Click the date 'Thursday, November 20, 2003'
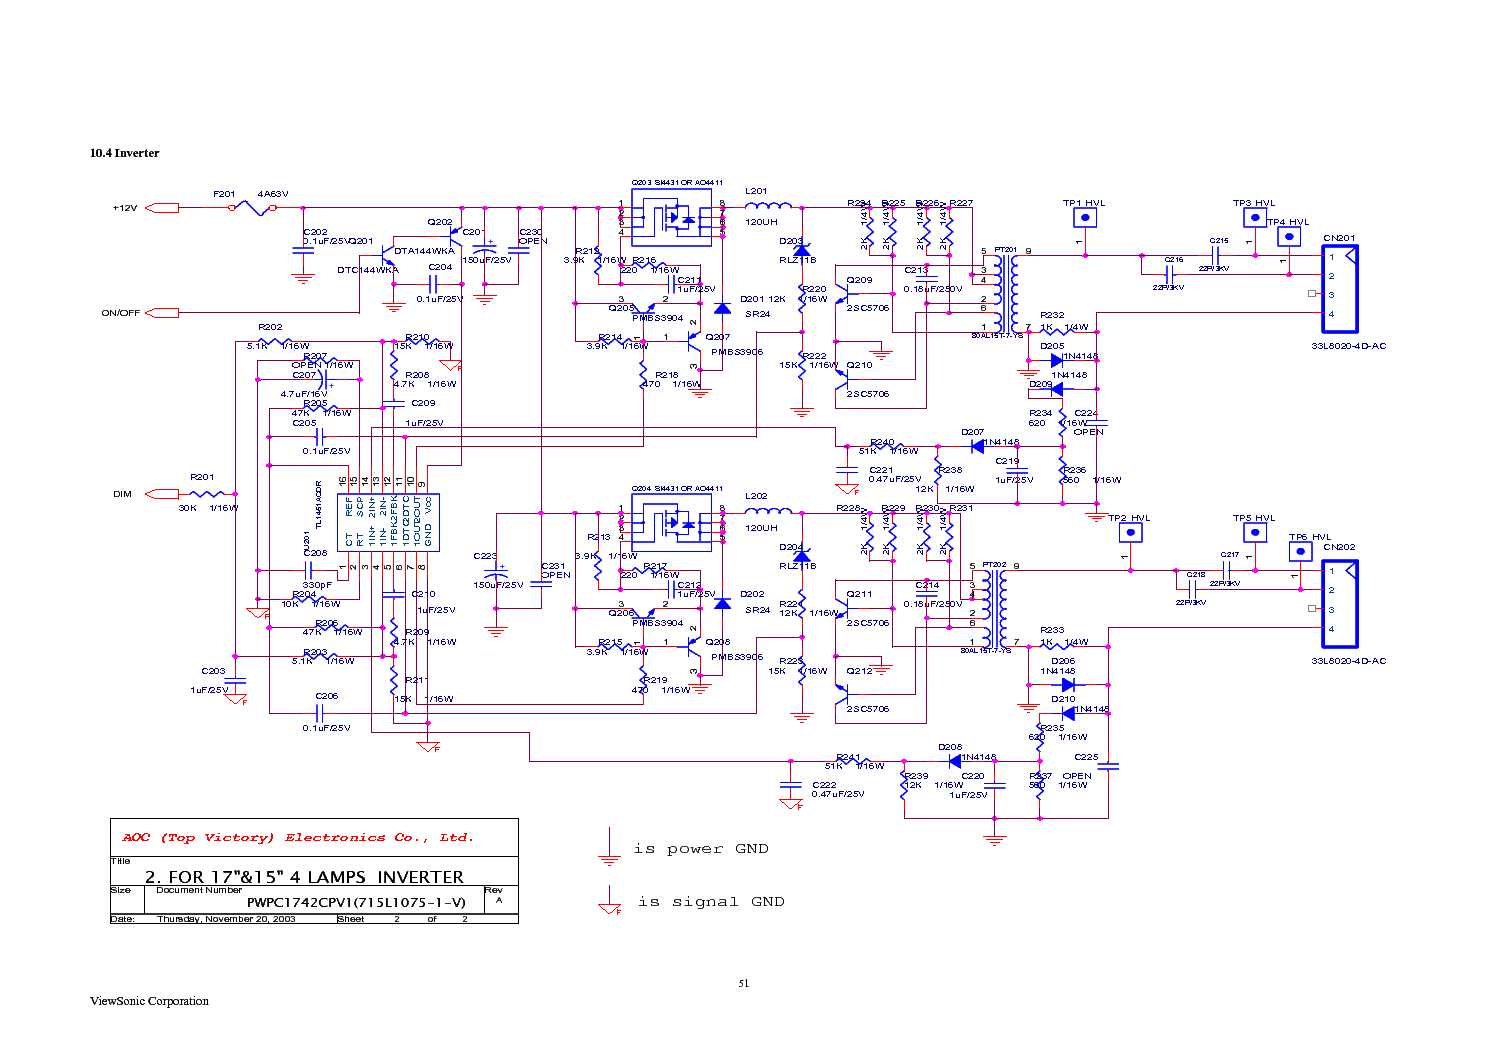This screenshot has height=1053, width=1489. pyautogui.click(x=226, y=919)
